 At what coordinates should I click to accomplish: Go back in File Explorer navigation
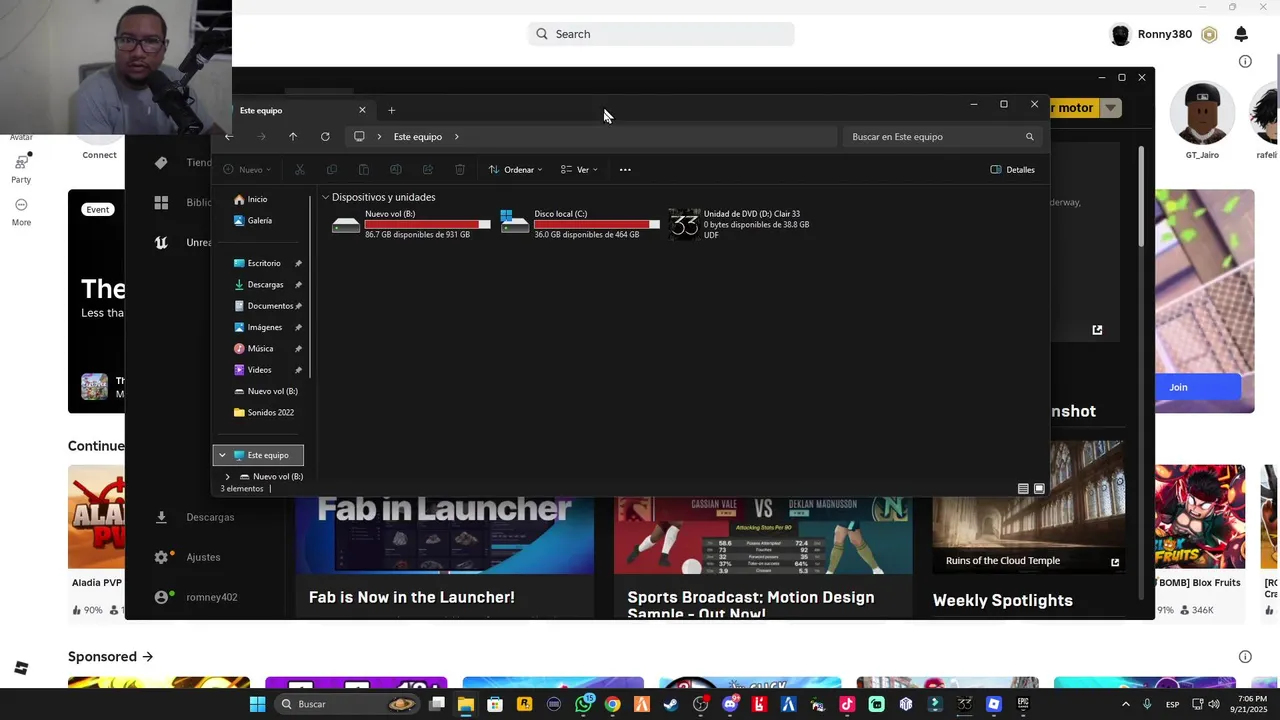229,137
